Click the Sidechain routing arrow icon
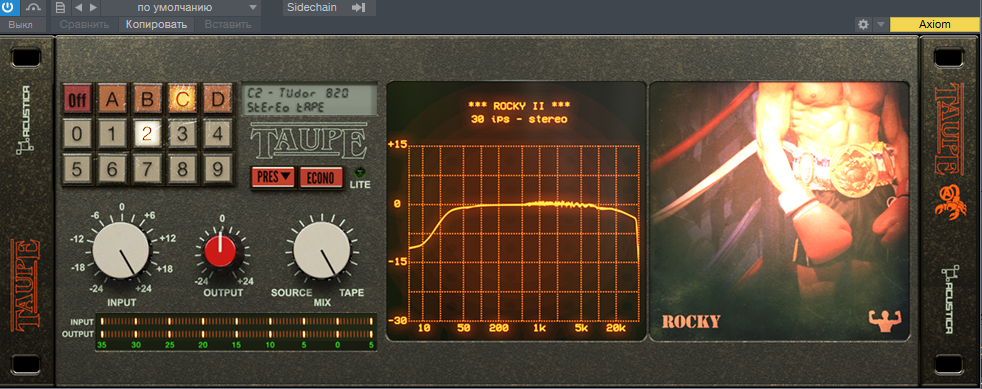Screen dimensions: 982x389 [359, 8]
